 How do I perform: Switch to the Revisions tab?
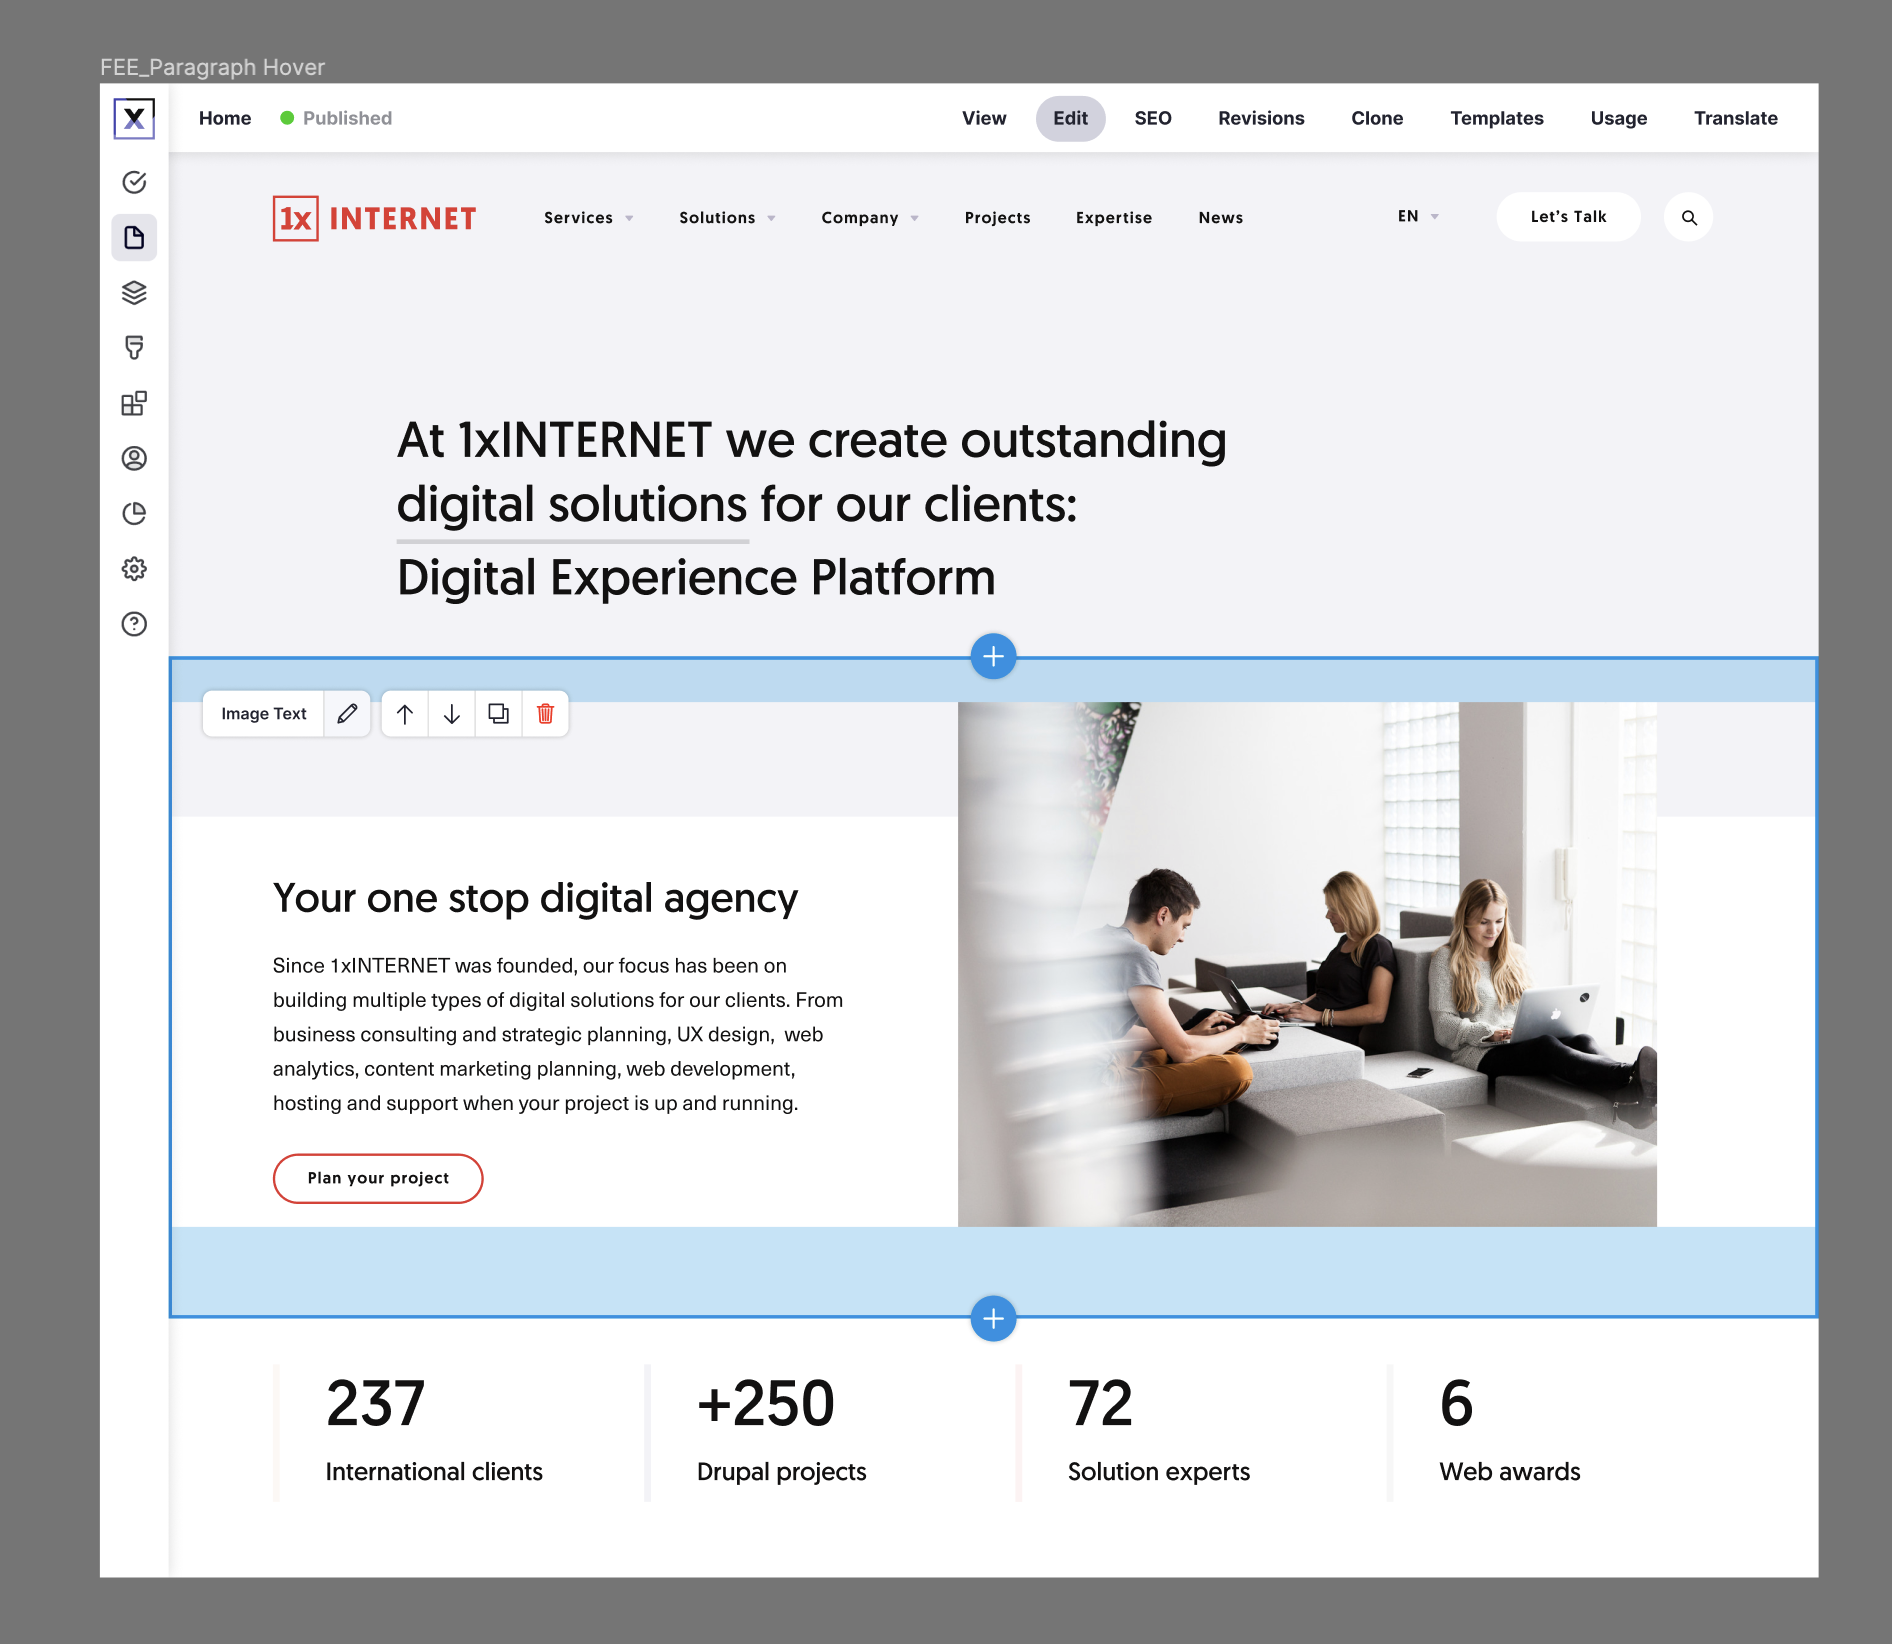(x=1261, y=118)
